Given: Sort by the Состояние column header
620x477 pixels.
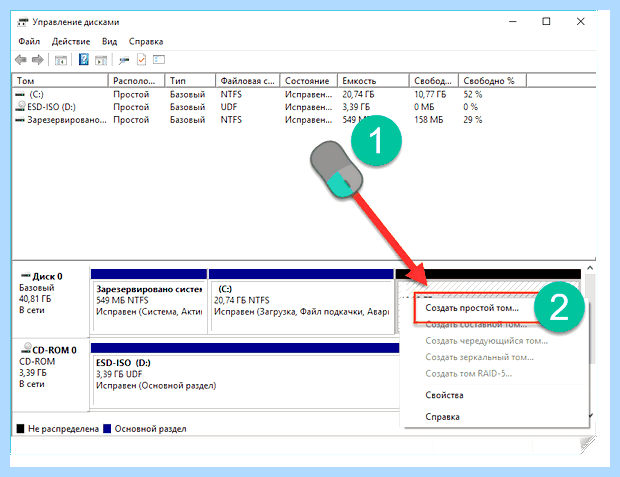Looking at the screenshot, I should click(308, 81).
